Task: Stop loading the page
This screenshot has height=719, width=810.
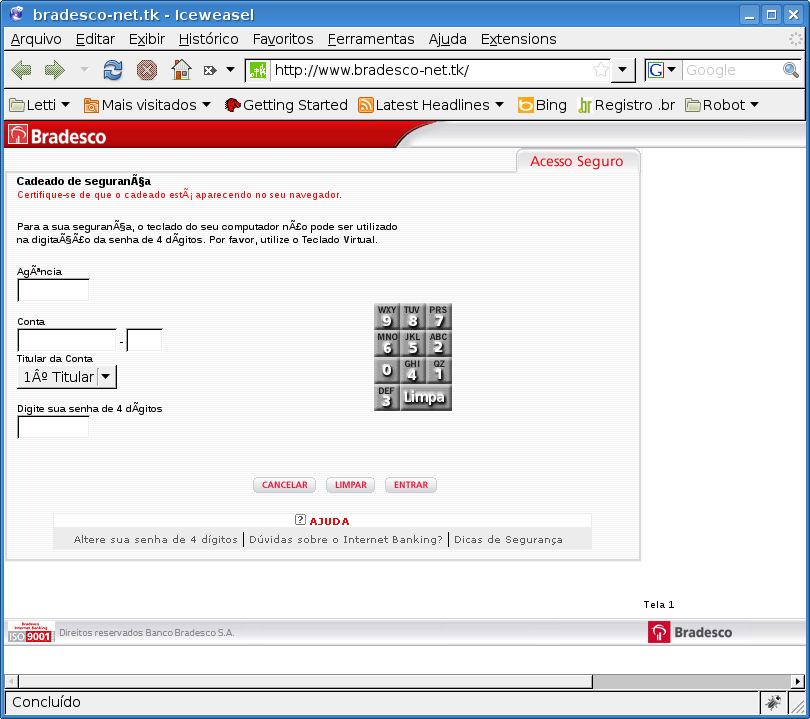Action: (147, 70)
